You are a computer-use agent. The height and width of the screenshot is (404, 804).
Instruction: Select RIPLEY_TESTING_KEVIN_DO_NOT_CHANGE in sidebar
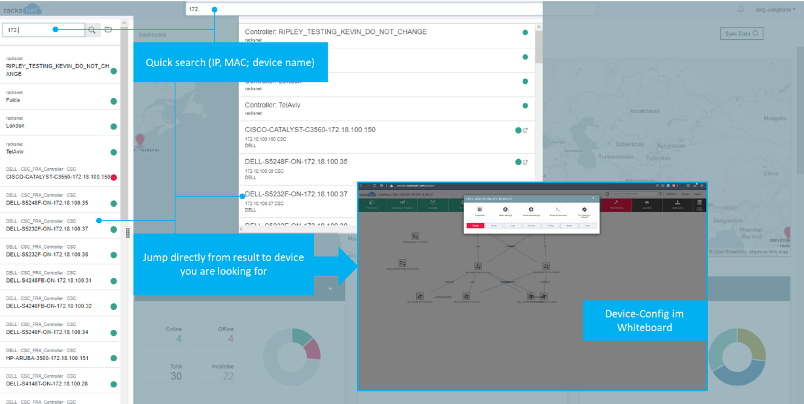click(60, 68)
